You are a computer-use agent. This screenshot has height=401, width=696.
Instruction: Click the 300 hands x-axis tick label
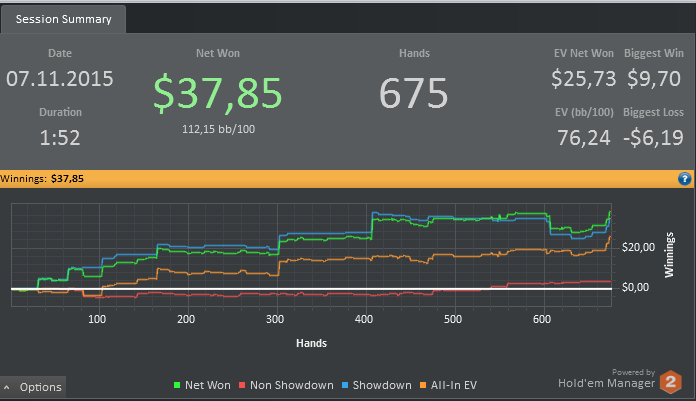click(x=275, y=319)
